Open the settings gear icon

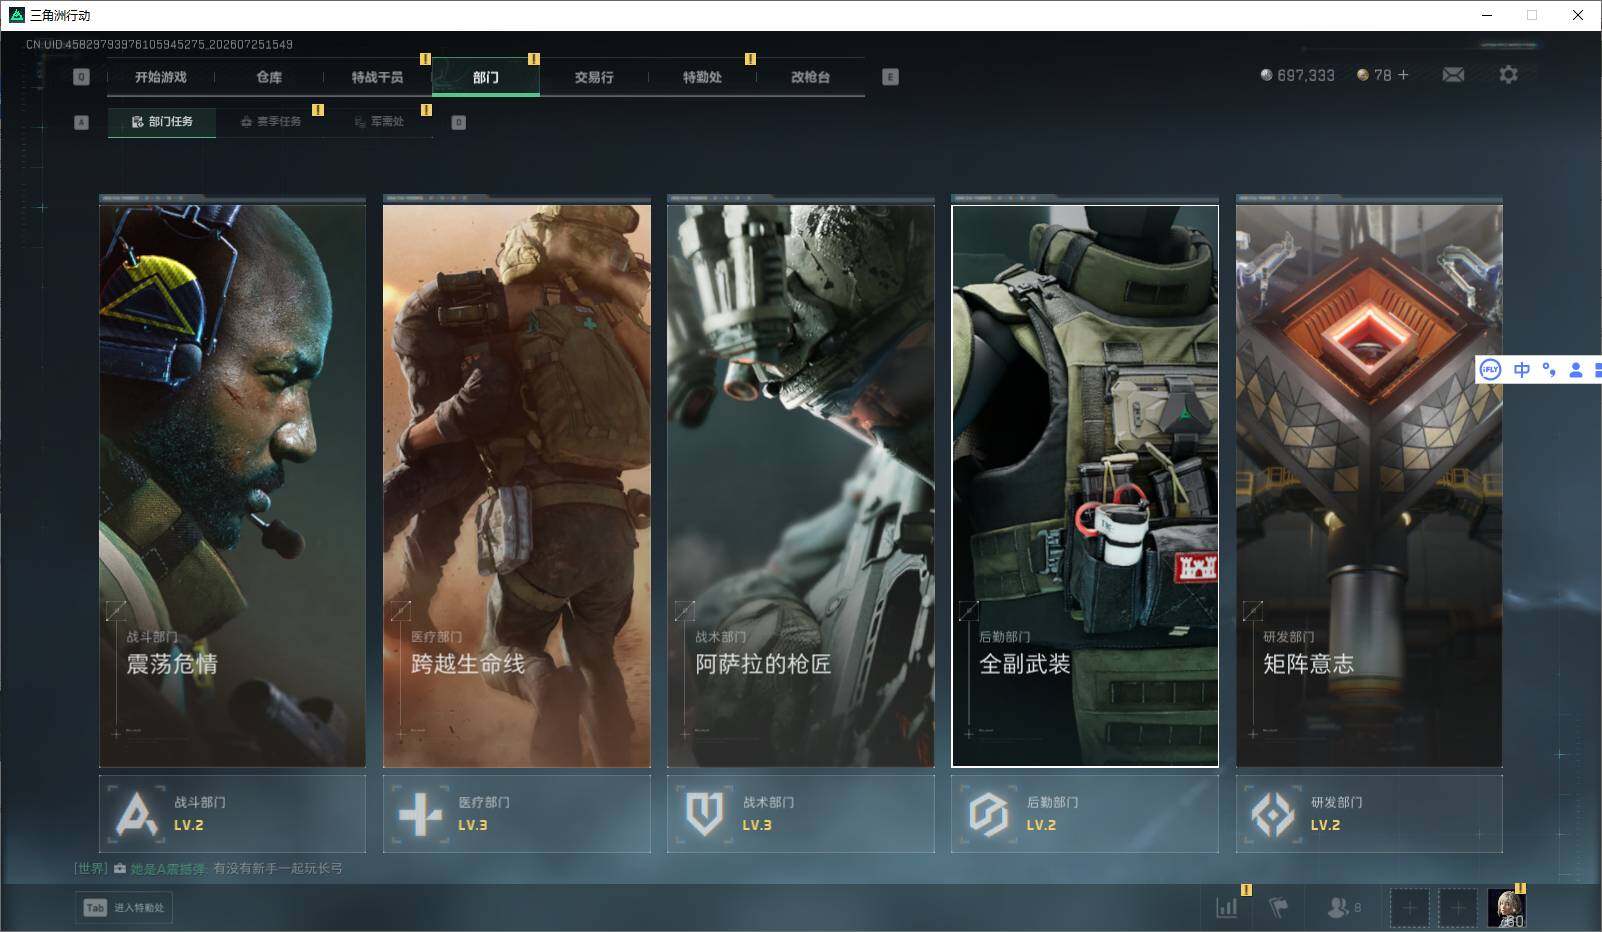click(1508, 75)
